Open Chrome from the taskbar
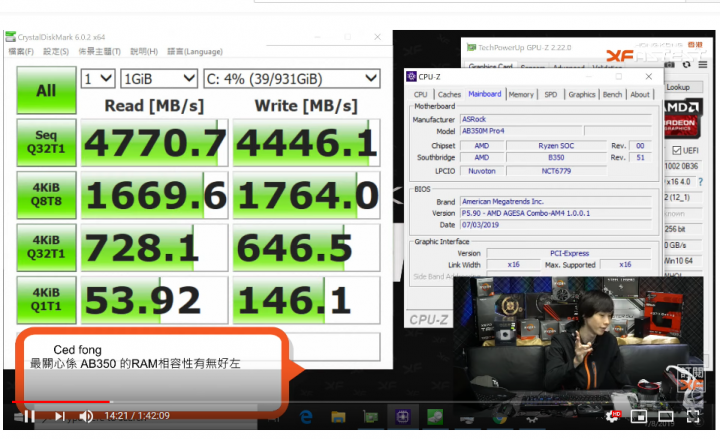Viewport: 720px width, 439px height. [x=499, y=418]
